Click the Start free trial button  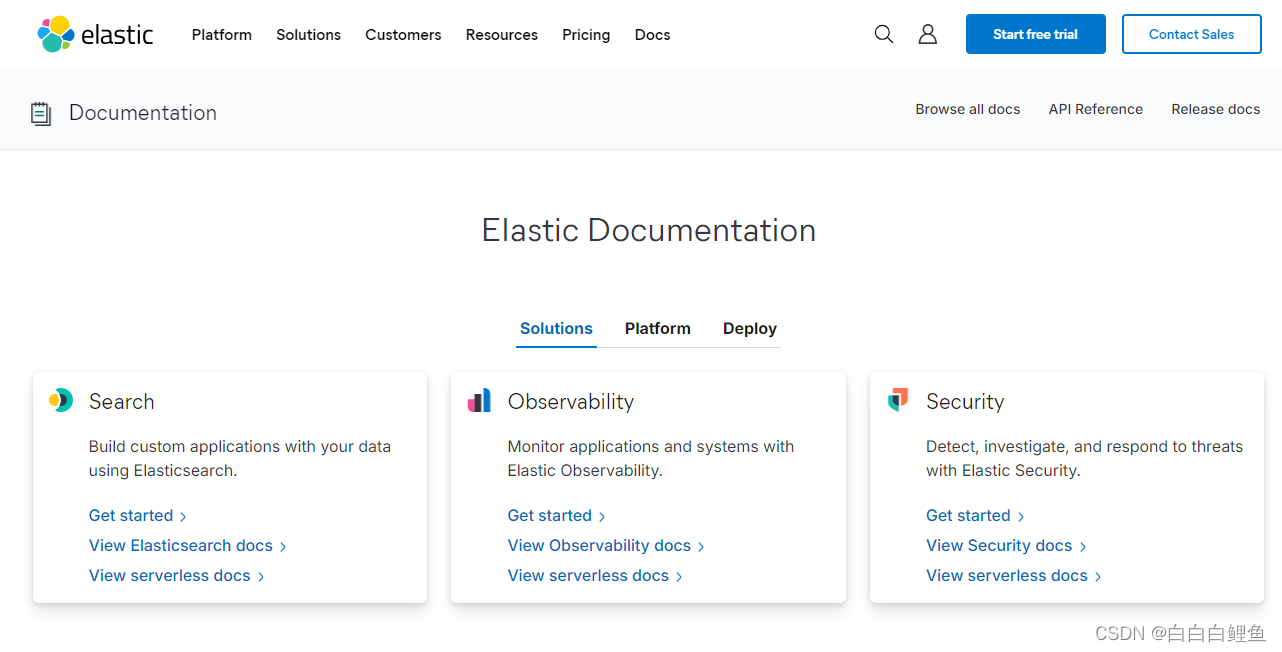[x=1035, y=33]
